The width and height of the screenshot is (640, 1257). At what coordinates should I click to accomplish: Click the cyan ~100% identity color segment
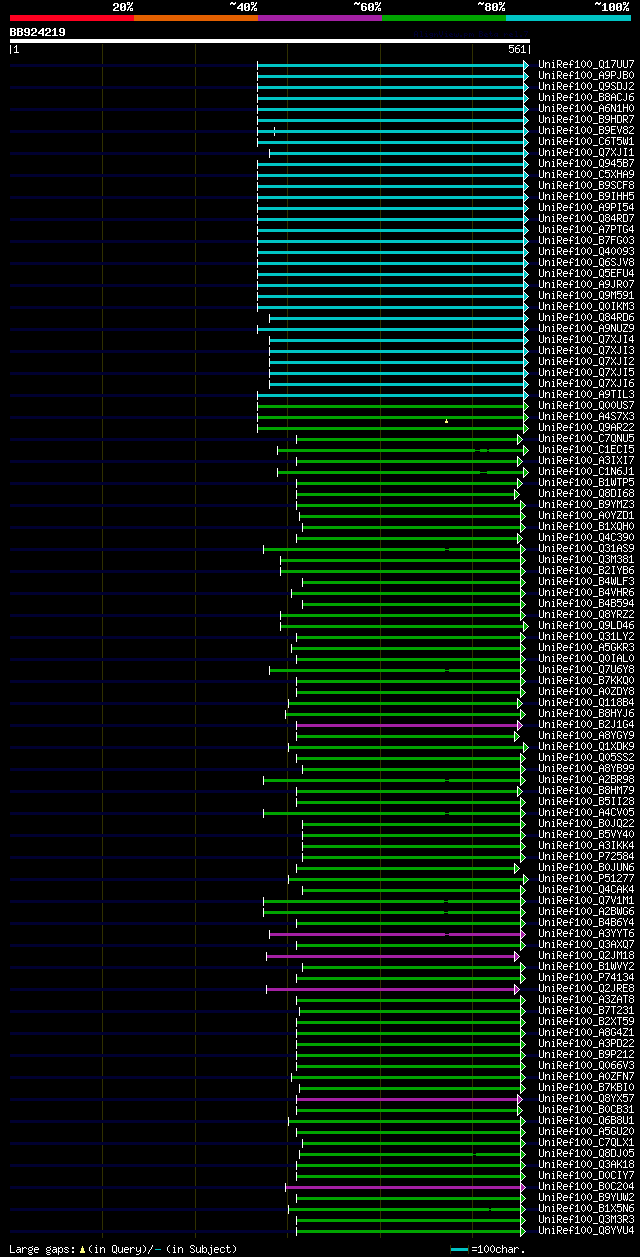568,18
